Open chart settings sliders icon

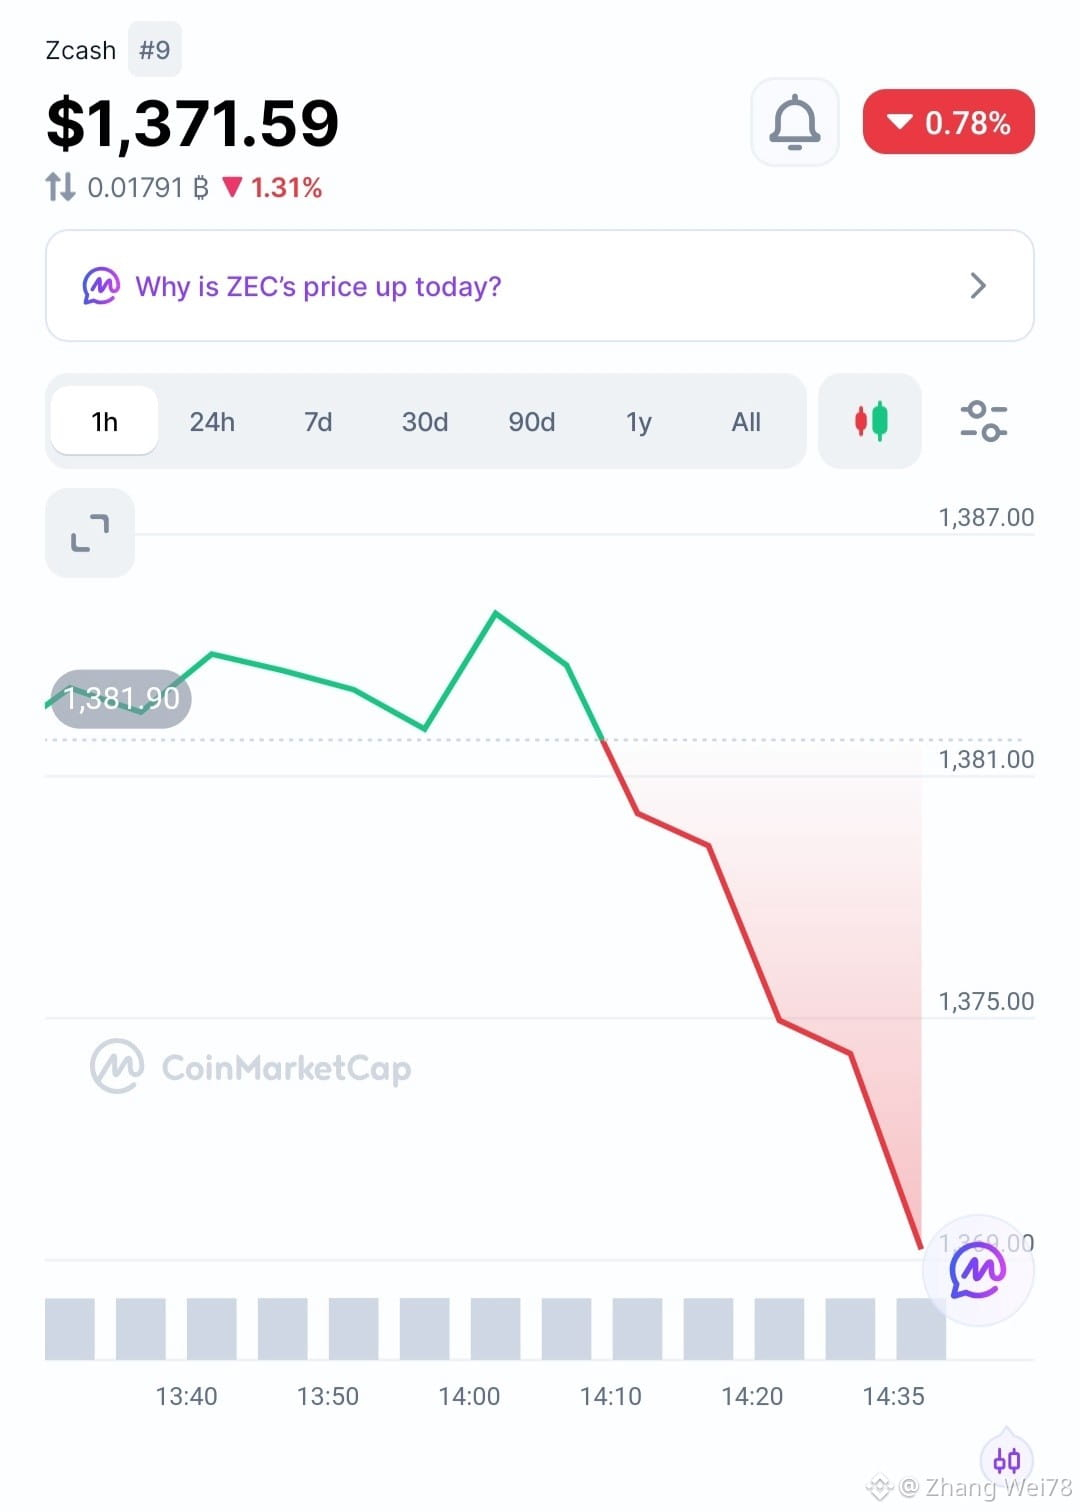coord(983,421)
